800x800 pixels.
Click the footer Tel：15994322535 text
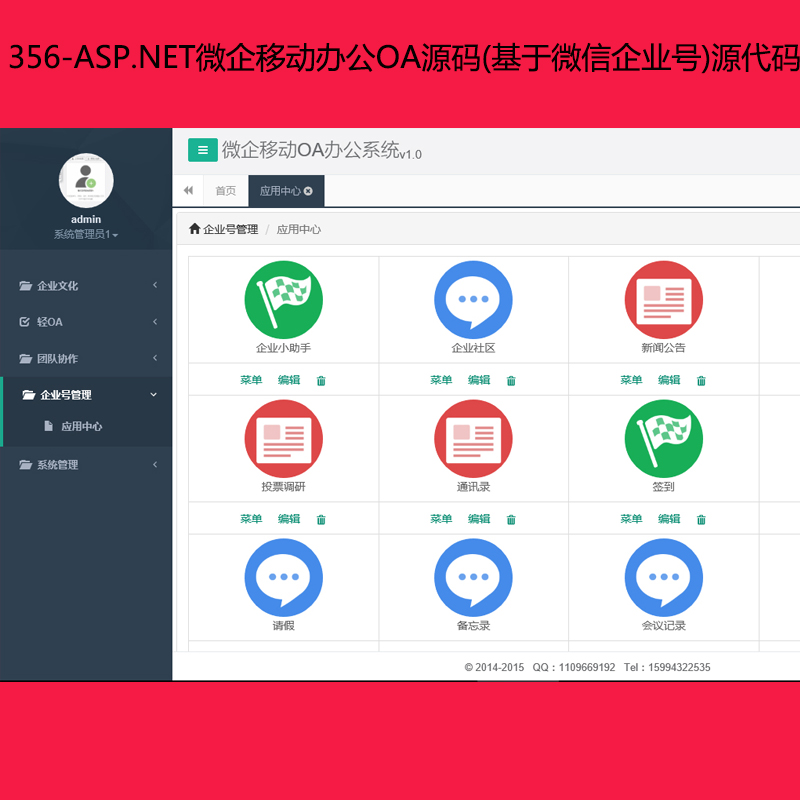coord(667,667)
